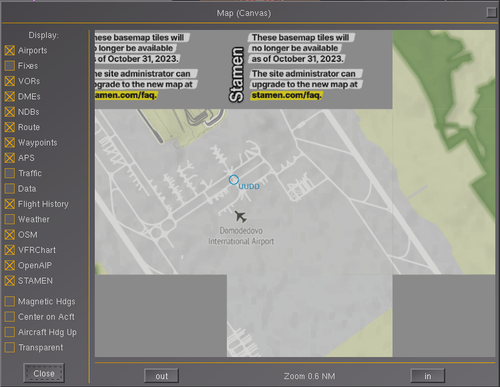The height and width of the screenshot is (387, 500).
Task: Click the dialog corner square icon
Action: coord(491,13)
